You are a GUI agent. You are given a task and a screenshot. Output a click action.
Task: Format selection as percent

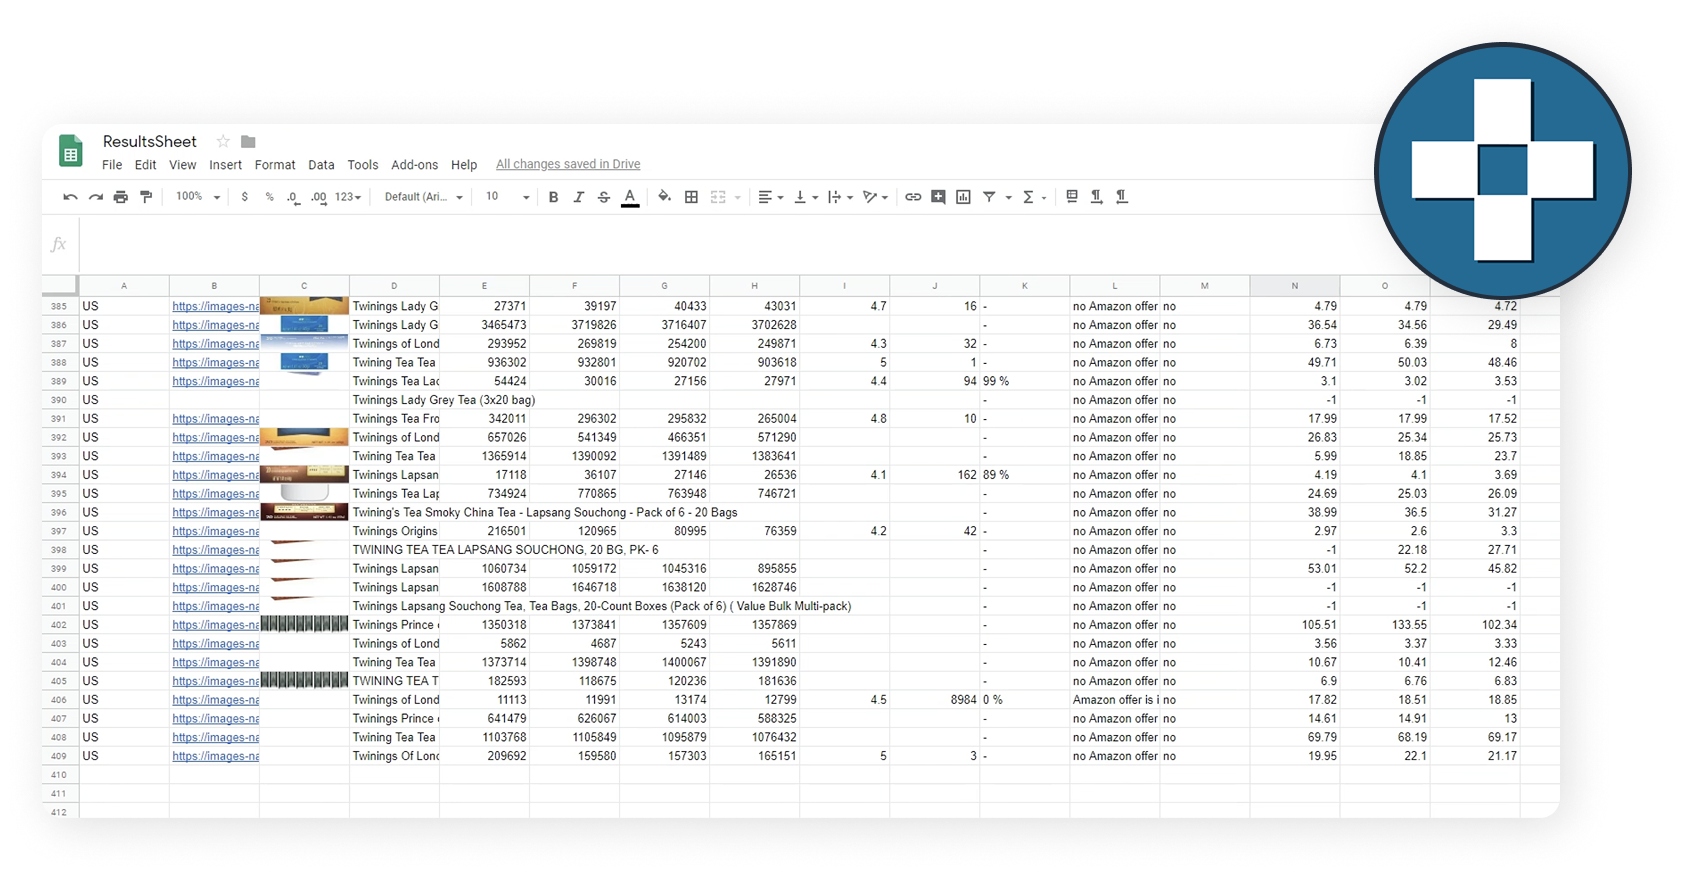[269, 197]
